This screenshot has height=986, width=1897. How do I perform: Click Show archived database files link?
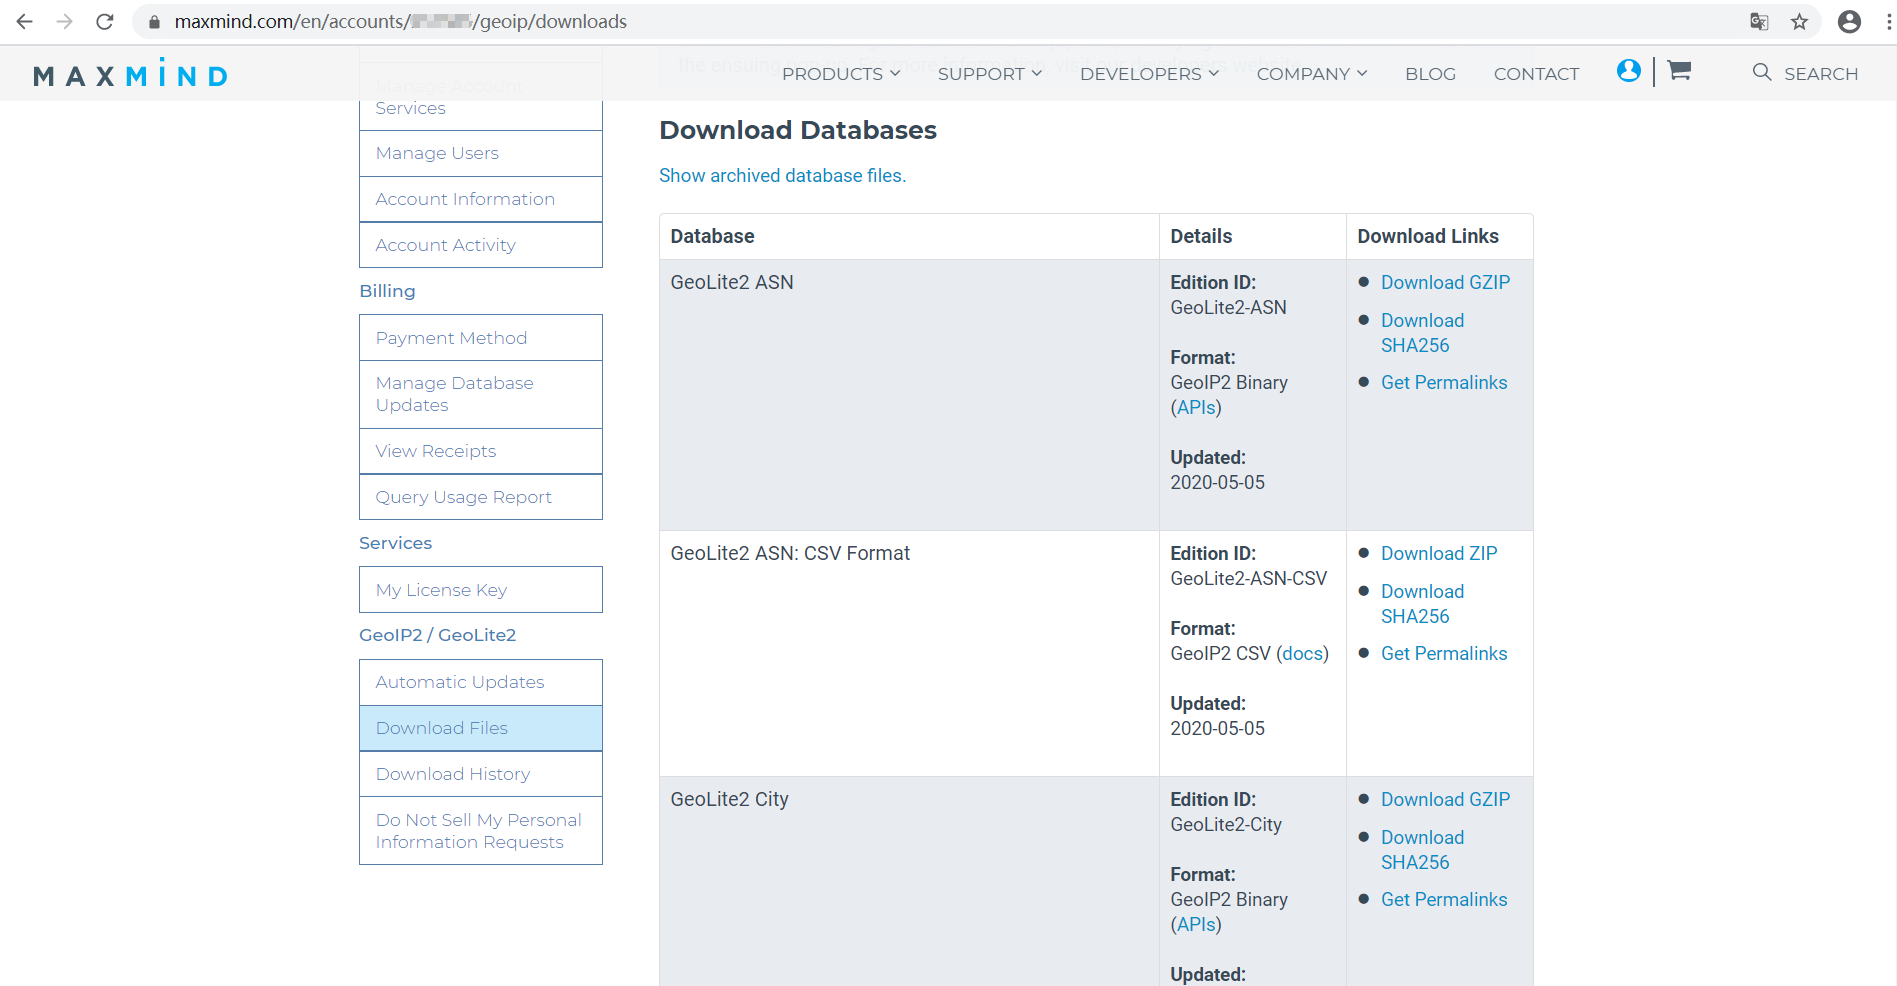pyautogui.click(x=782, y=175)
